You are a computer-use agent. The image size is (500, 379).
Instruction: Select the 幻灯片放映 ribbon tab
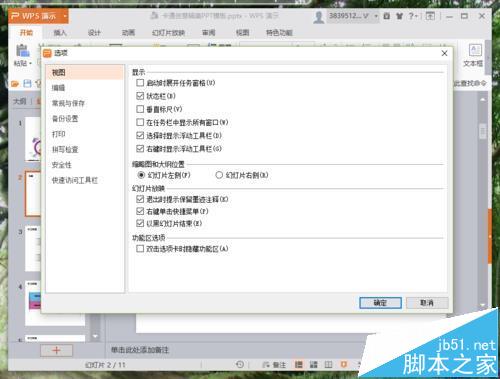coord(168,33)
